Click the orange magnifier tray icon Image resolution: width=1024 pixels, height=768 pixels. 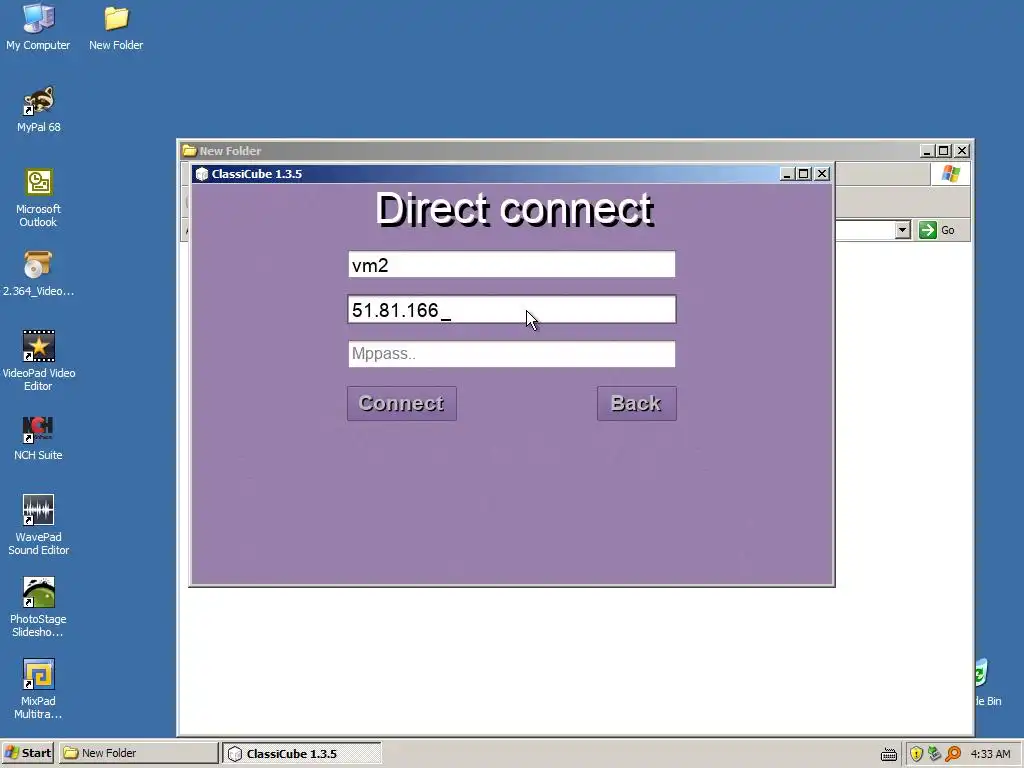pyautogui.click(x=953, y=754)
